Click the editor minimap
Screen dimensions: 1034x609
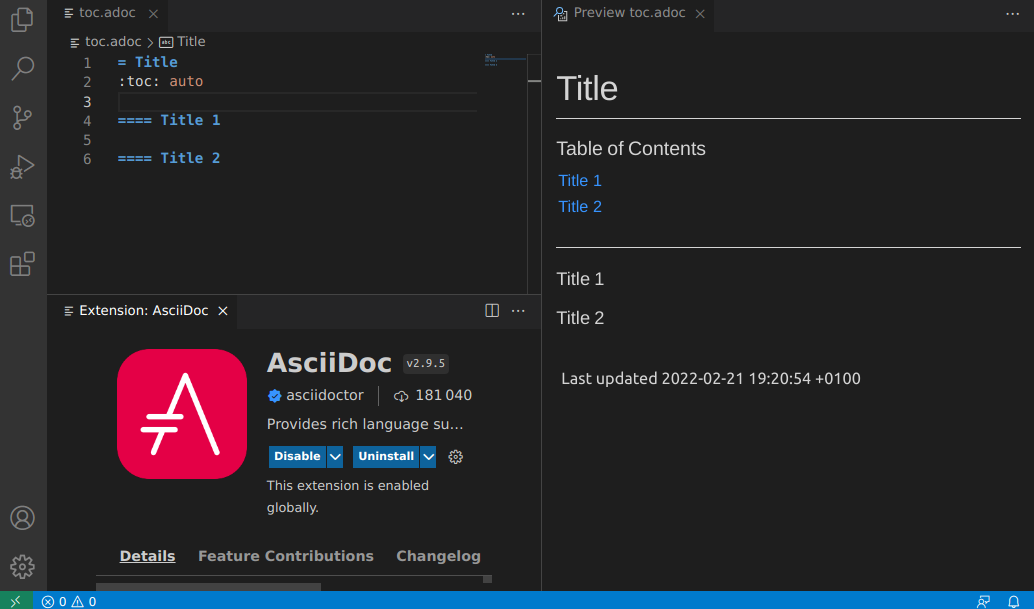[504, 61]
